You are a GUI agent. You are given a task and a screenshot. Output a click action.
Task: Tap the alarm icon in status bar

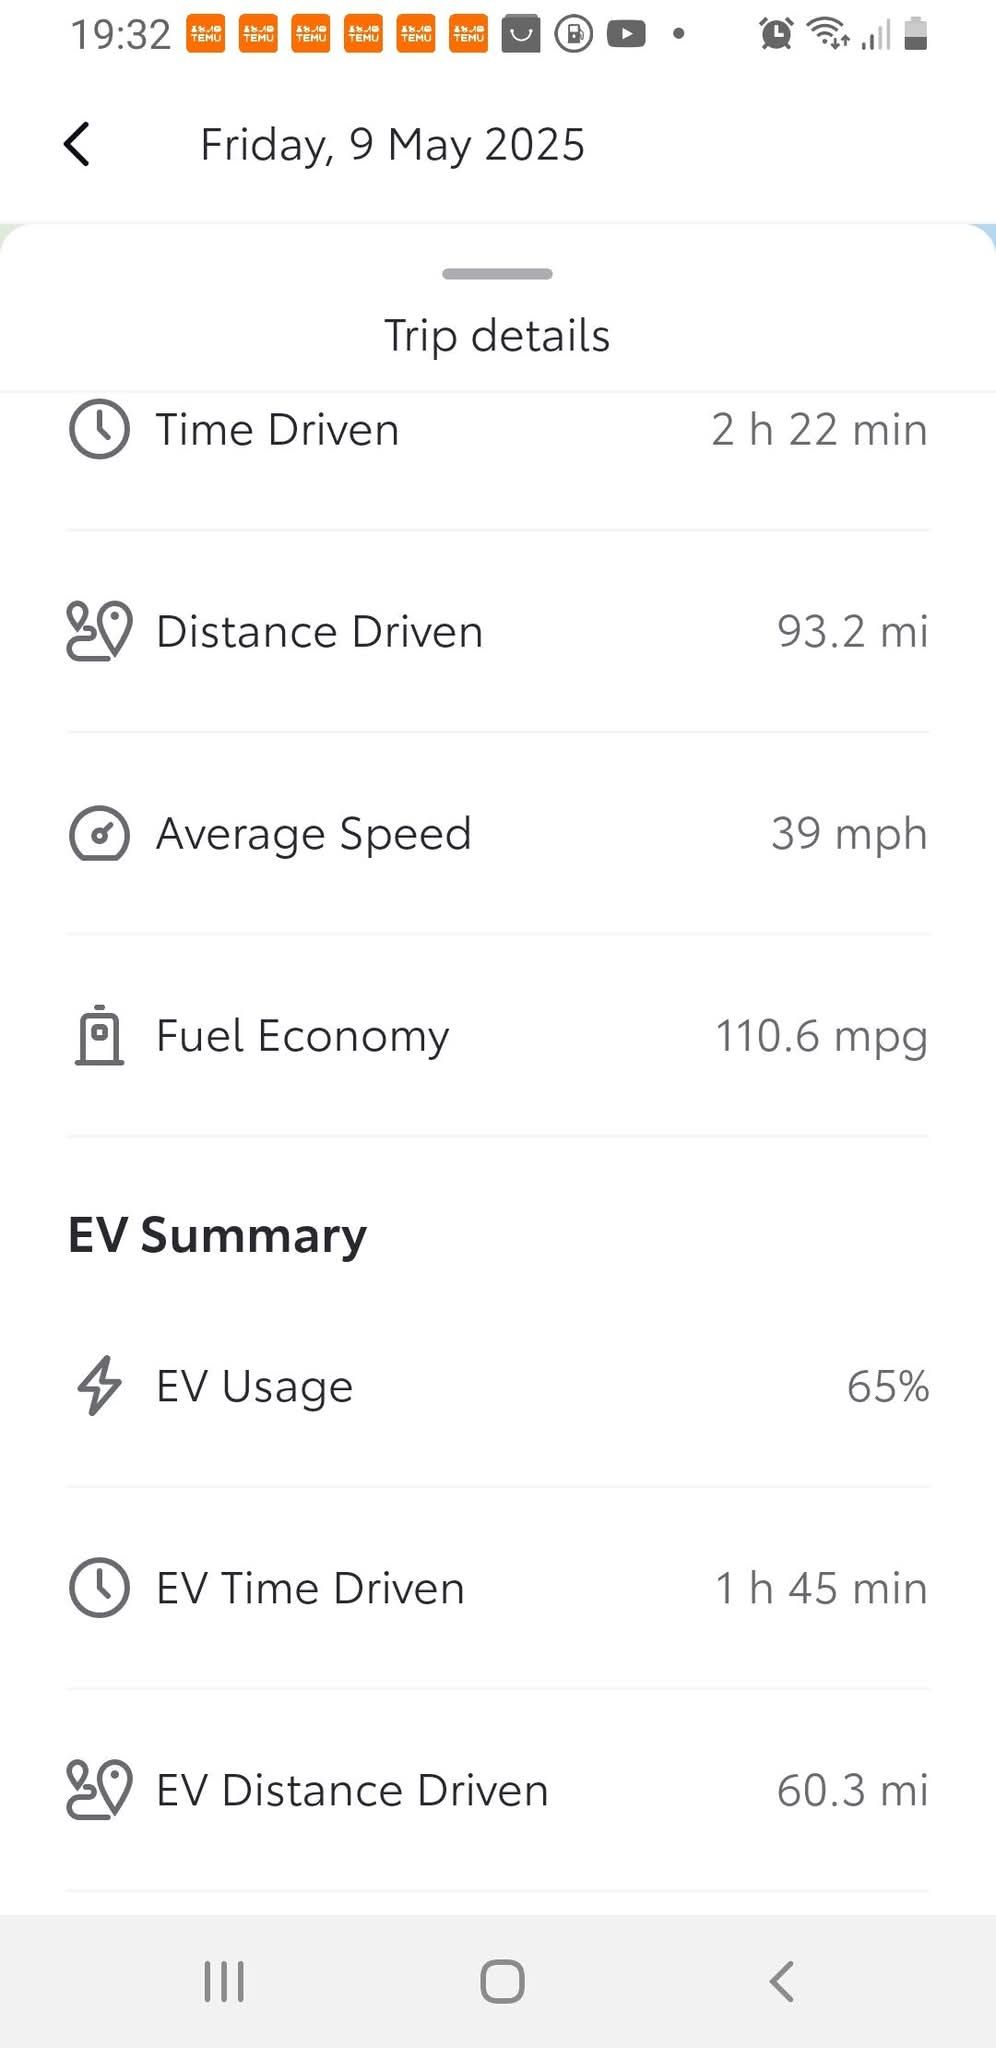pyautogui.click(x=776, y=34)
